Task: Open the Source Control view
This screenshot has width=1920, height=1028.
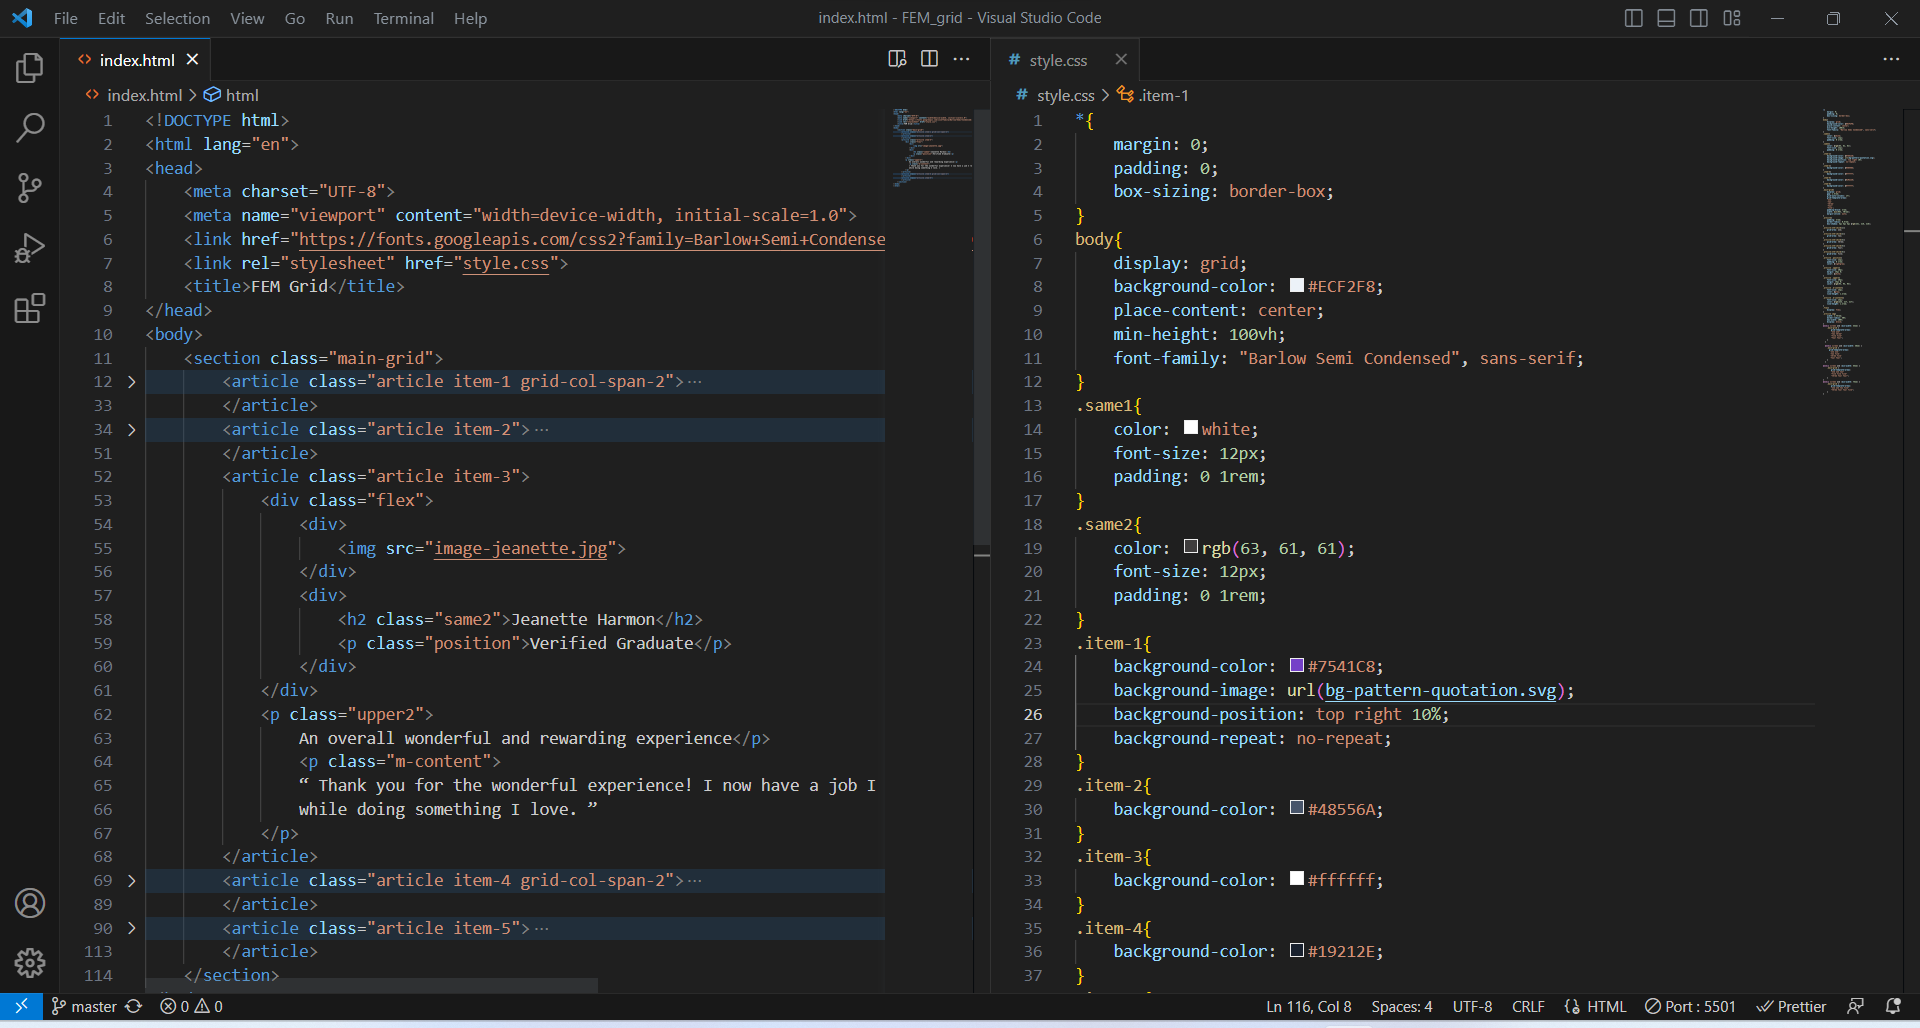Action: pos(29,188)
